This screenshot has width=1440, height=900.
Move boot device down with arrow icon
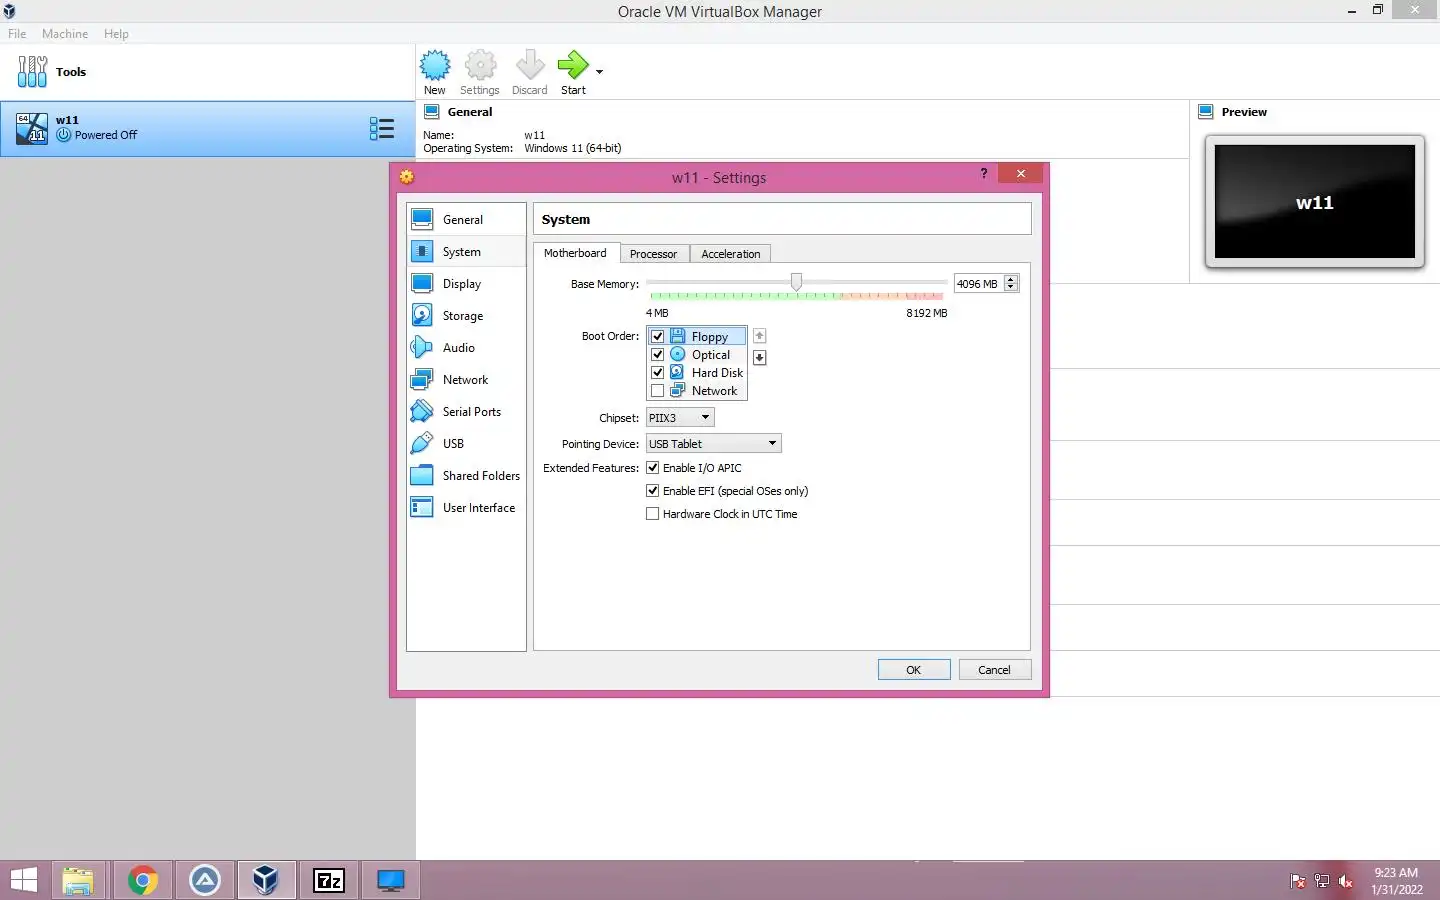(x=759, y=357)
